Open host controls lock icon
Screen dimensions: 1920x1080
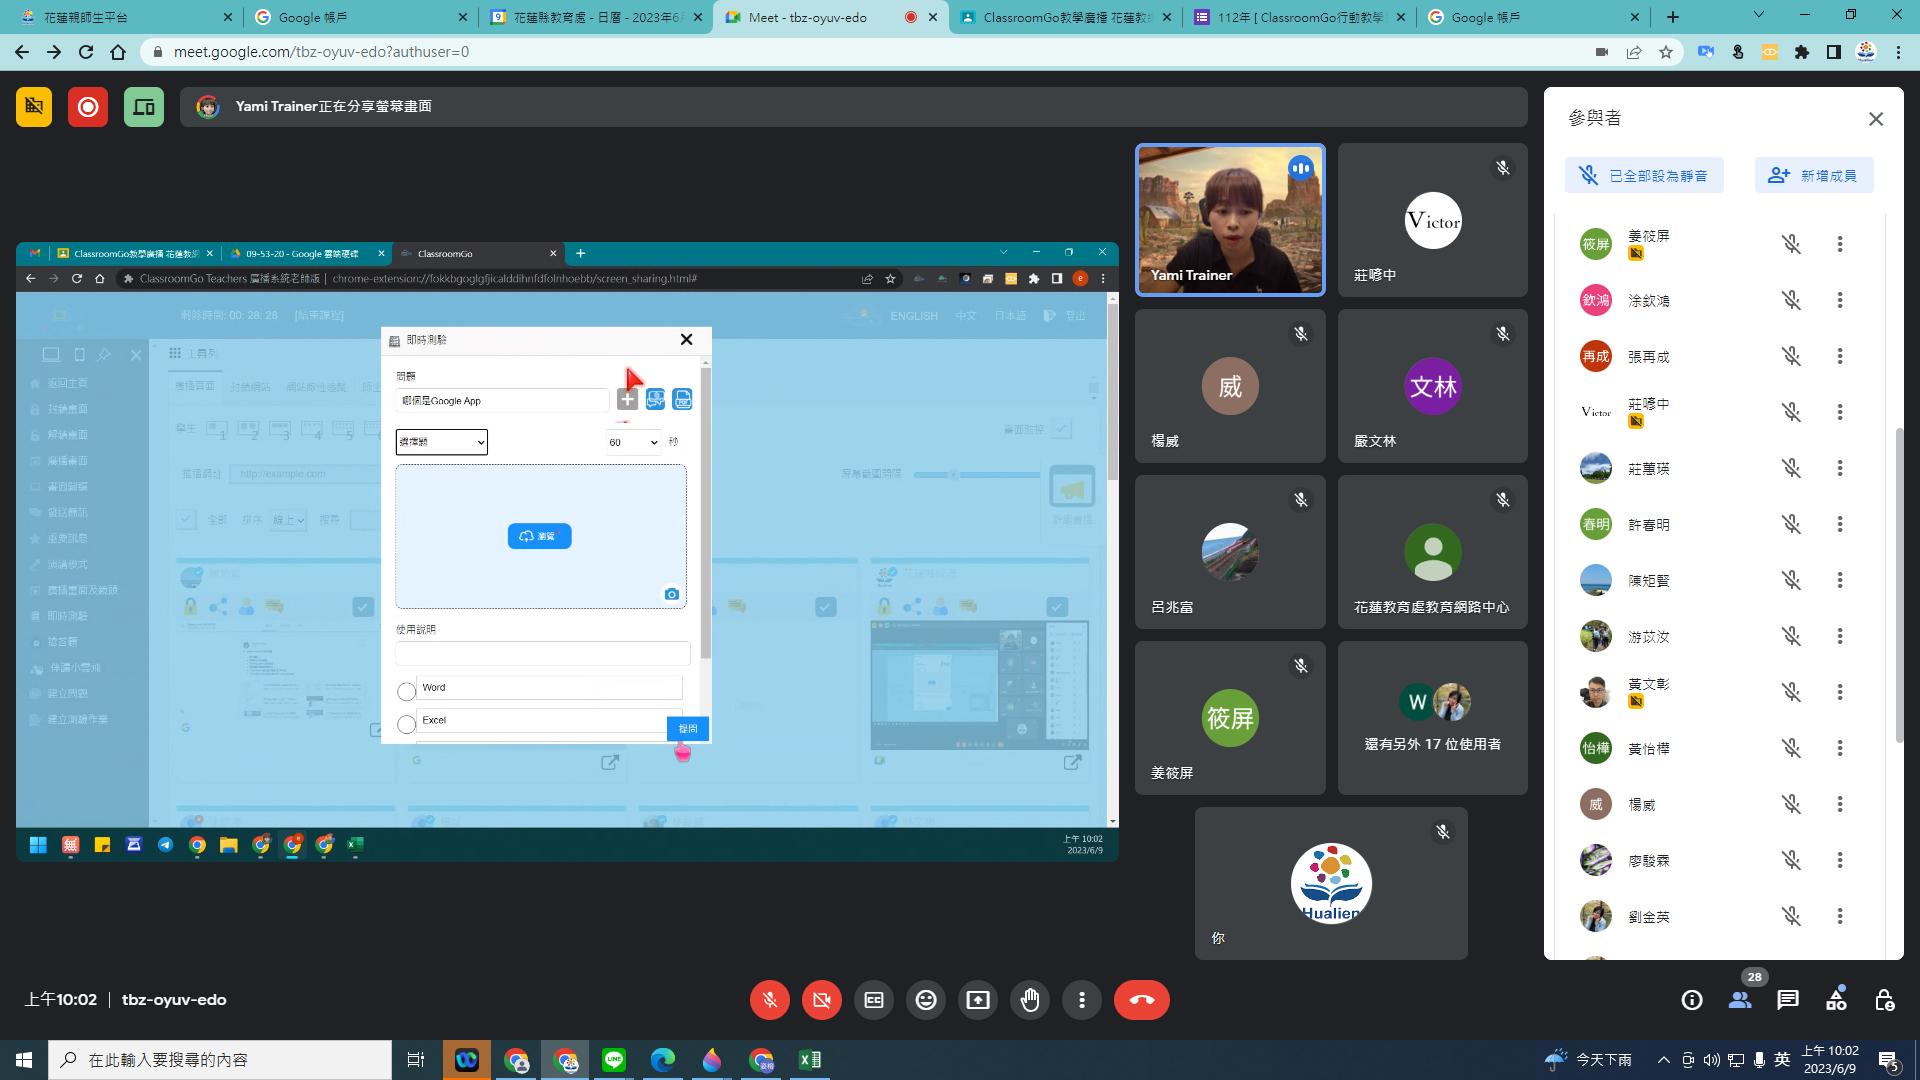1884,1000
